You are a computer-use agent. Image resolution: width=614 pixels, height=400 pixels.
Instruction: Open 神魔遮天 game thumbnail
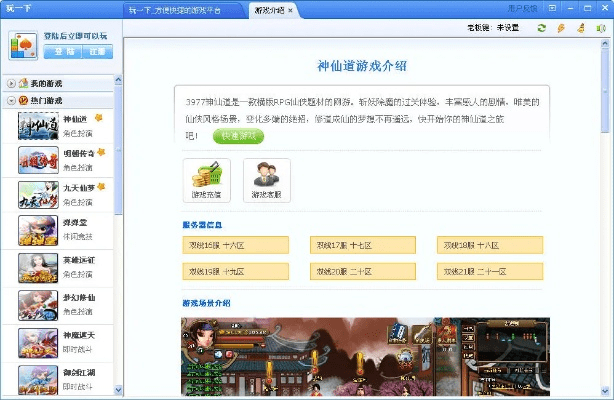38,343
